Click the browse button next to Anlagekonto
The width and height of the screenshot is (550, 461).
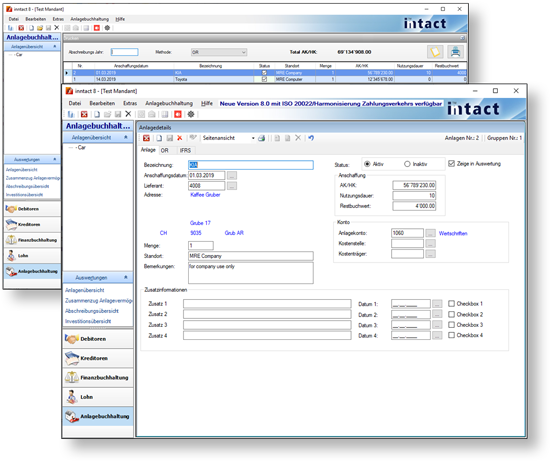pyautogui.click(x=430, y=233)
